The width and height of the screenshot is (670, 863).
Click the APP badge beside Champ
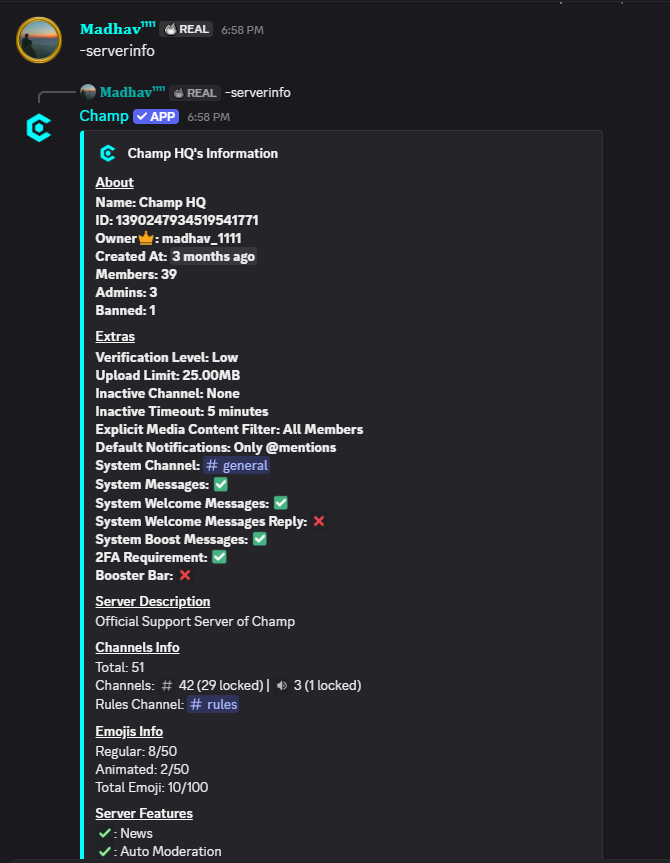tap(156, 116)
